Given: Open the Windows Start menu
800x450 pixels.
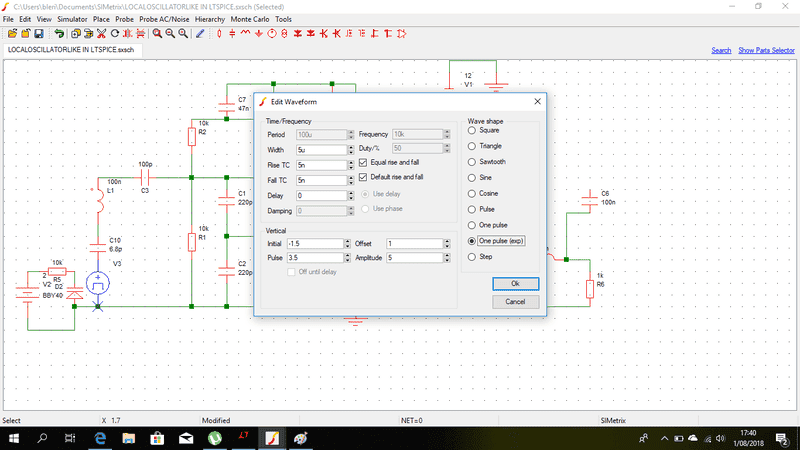Looking at the screenshot, I should click(x=14, y=438).
